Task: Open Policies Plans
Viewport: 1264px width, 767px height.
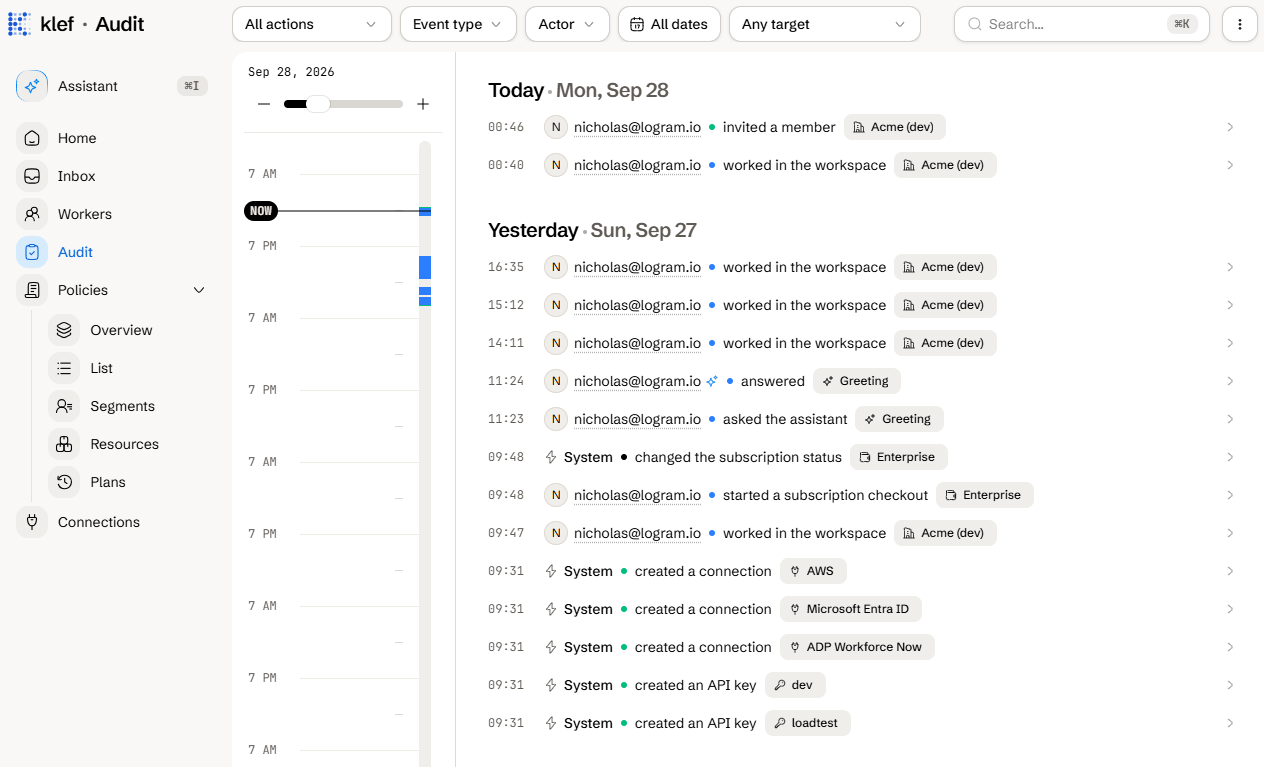Action: (x=108, y=482)
